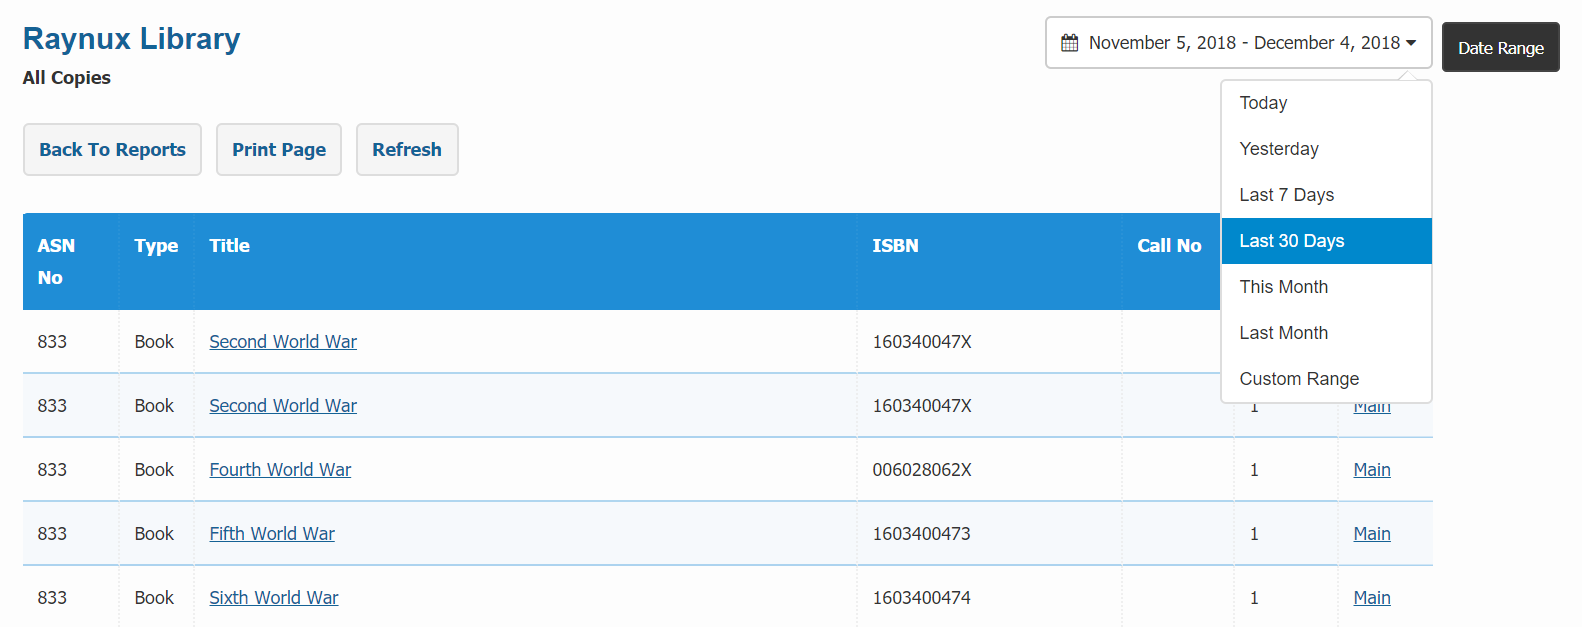Open the date range dropdown caret
This screenshot has width=1582, height=627.
click(x=1411, y=43)
